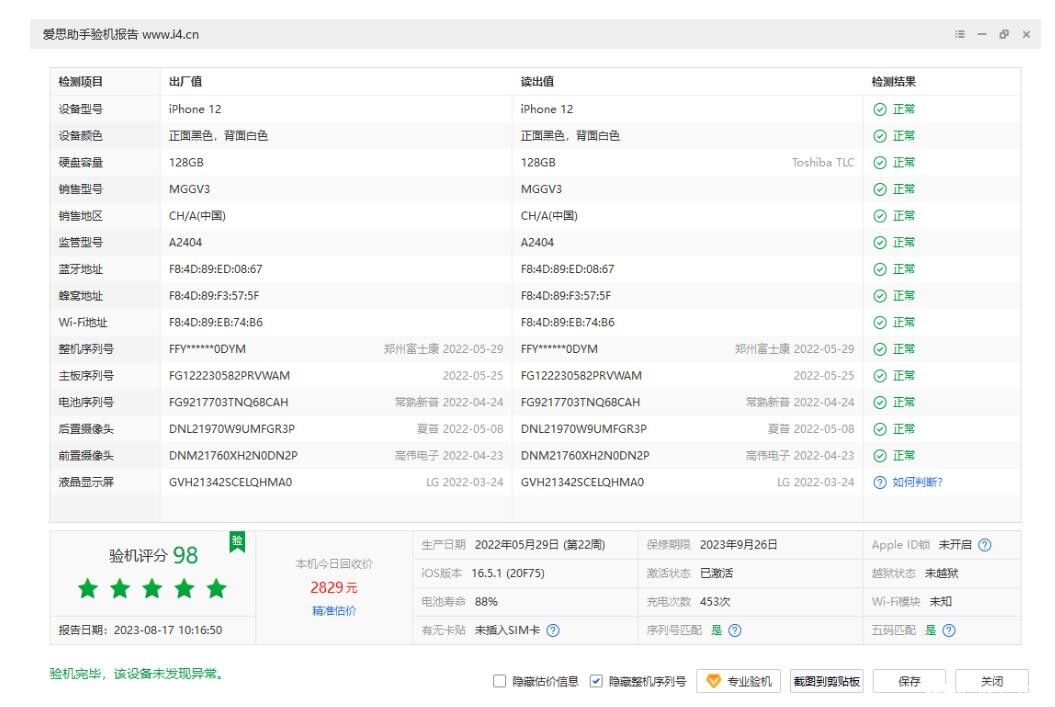
Task: Click the green check icon for 设备颜色
Action: (879, 136)
